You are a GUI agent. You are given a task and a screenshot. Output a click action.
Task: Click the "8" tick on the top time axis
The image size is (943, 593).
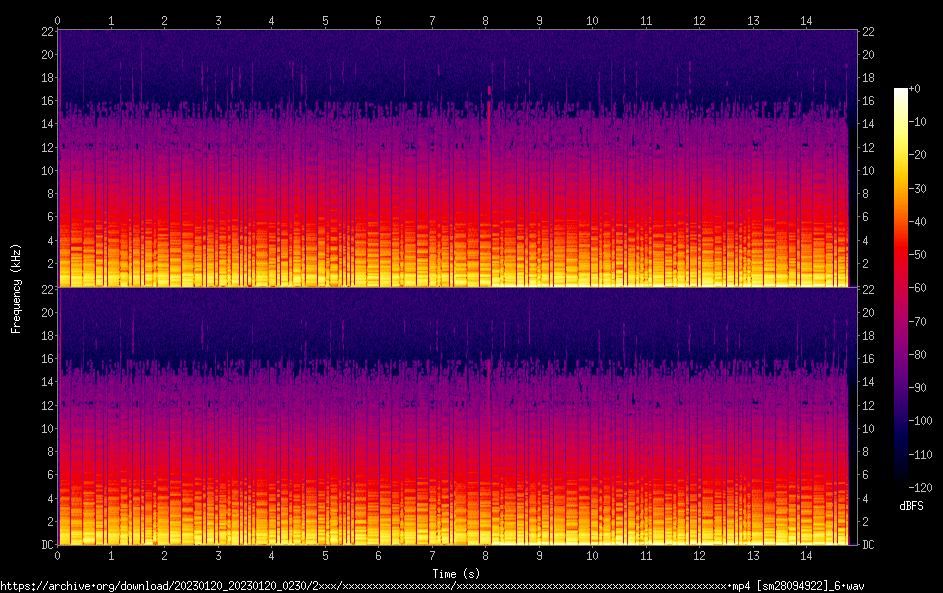[x=485, y=20]
